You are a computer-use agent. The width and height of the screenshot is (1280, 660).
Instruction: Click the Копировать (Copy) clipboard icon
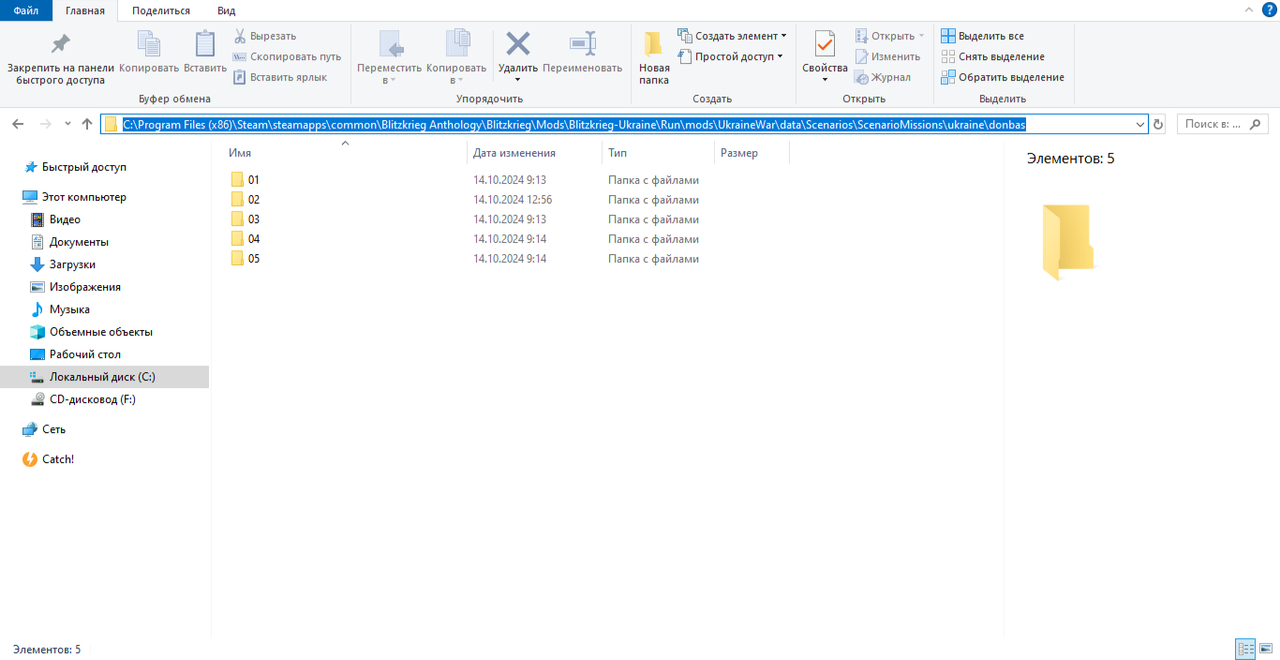pyautogui.click(x=149, y=52)
